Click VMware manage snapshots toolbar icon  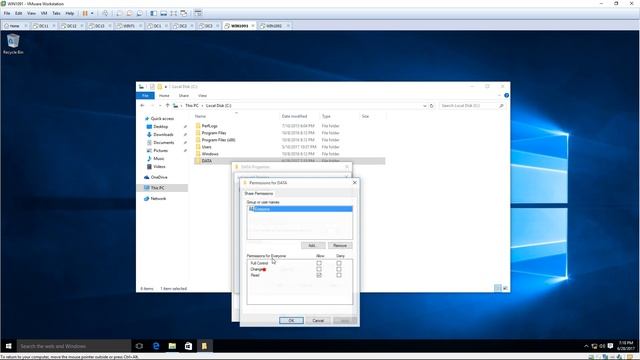coord(139,13)
